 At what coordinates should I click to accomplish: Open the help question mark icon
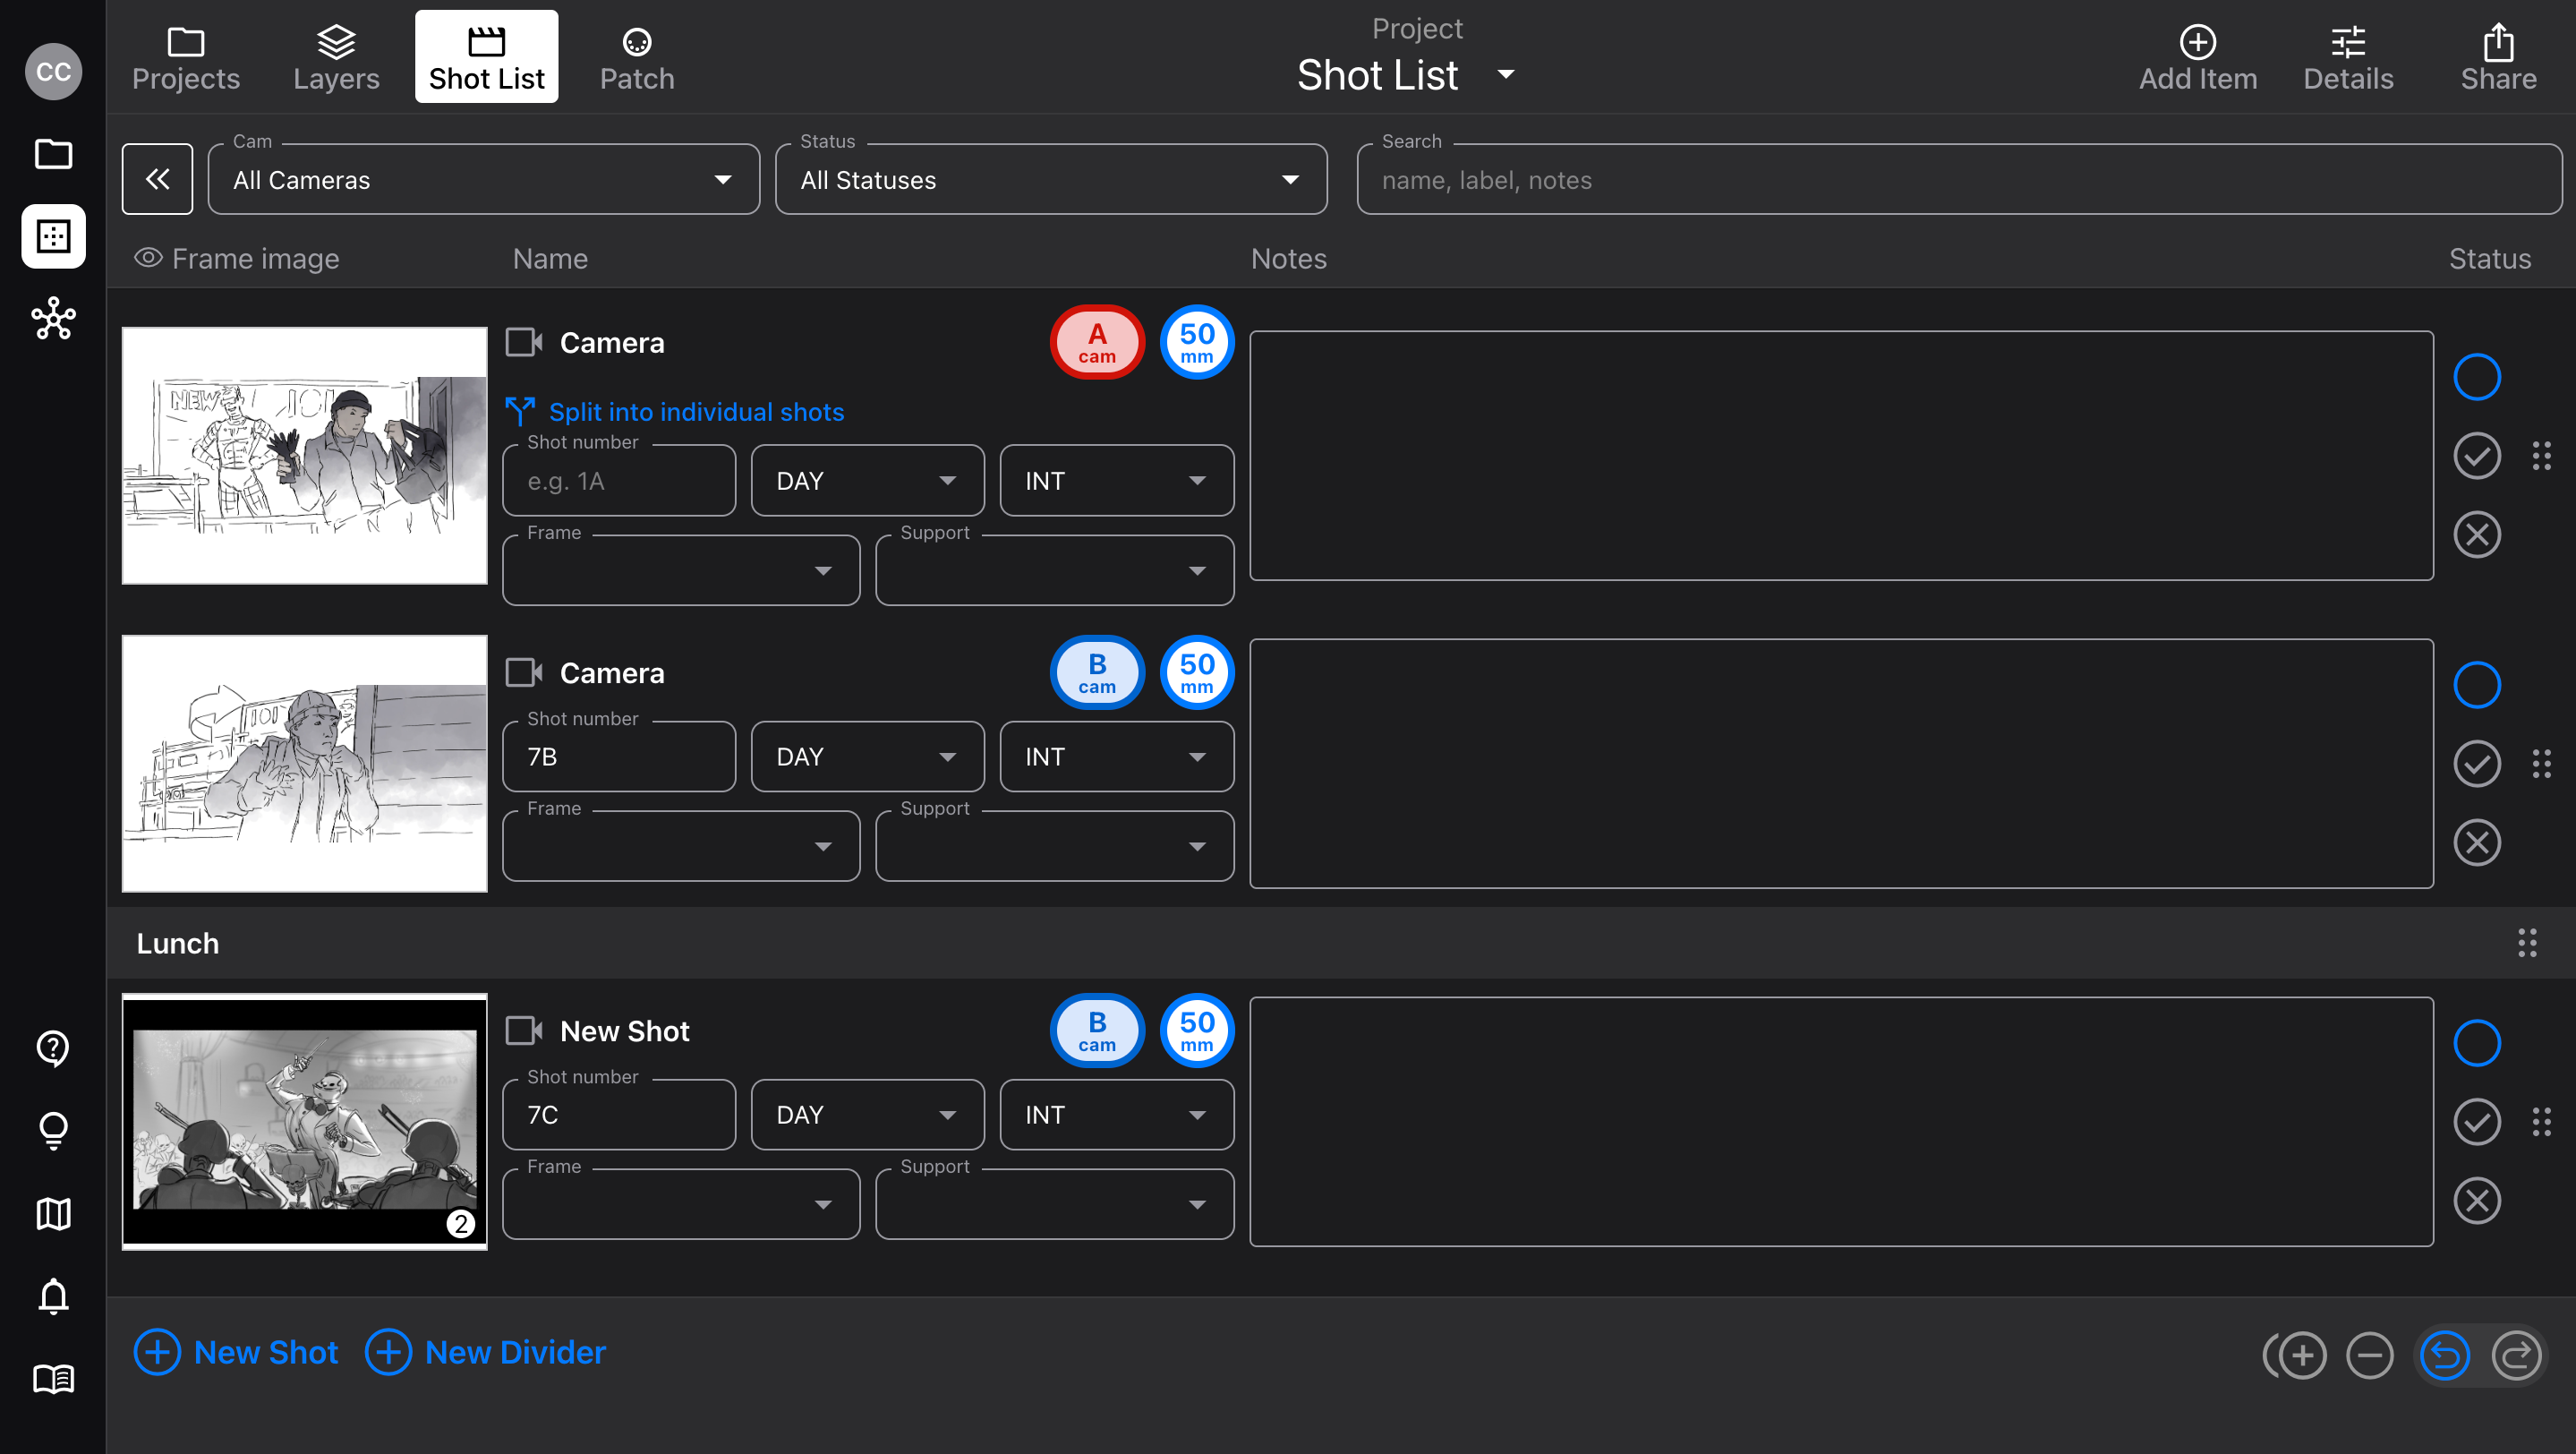pos(53,1048)
